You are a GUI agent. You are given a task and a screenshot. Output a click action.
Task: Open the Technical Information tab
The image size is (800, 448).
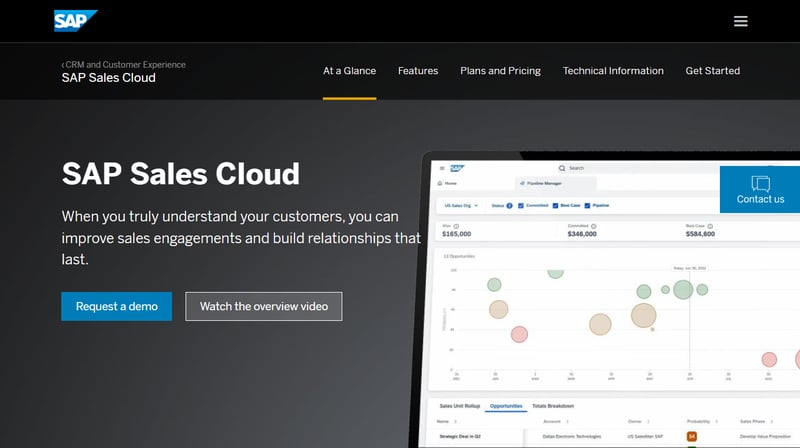[x=613, y=71]
